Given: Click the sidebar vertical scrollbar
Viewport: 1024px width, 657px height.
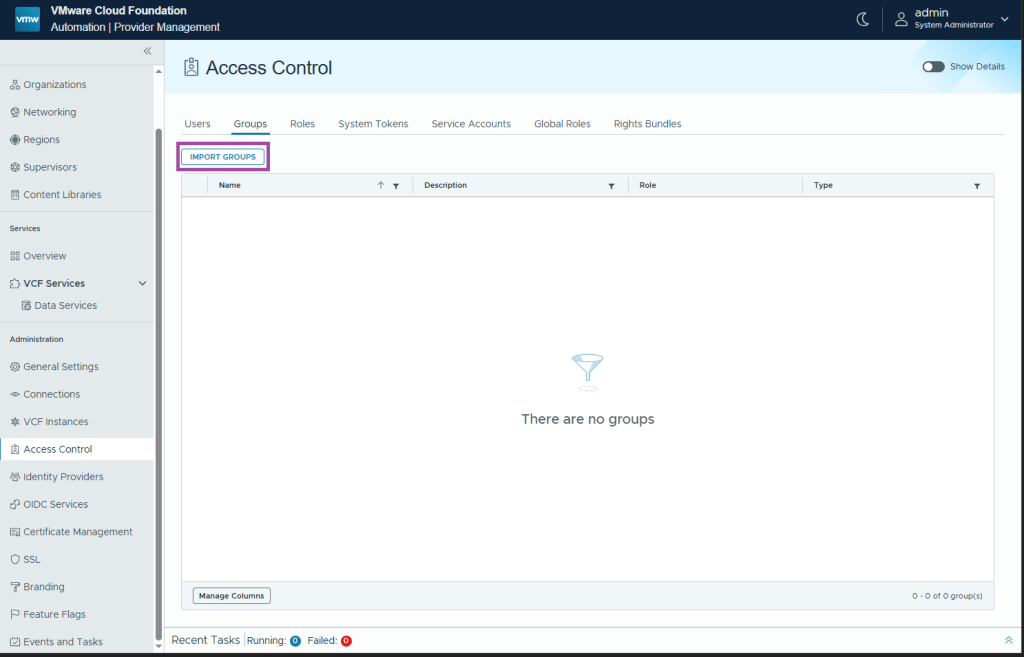Looking at the screenshot, I should (158, 380).
